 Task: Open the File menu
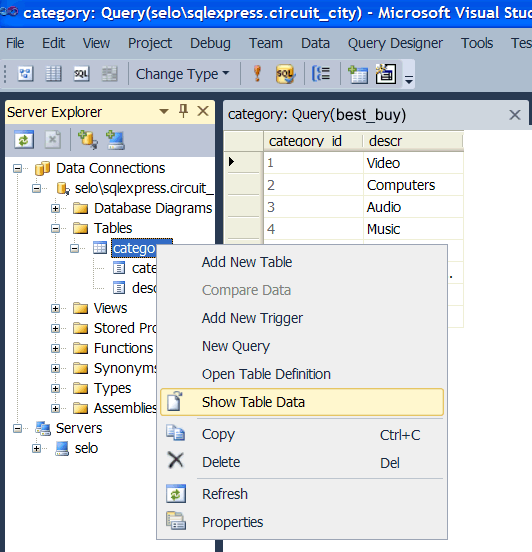point(15,43)
